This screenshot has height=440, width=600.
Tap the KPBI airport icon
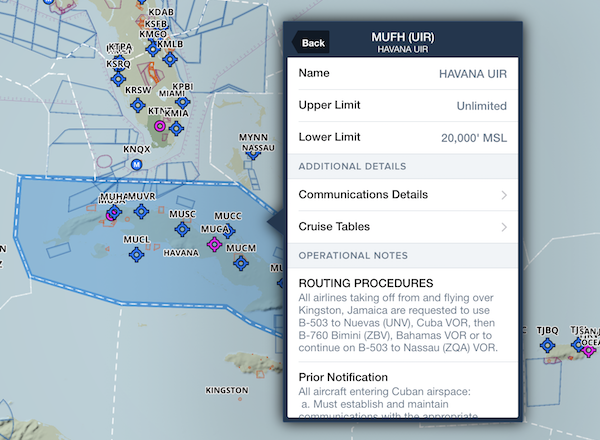point(183,99)
